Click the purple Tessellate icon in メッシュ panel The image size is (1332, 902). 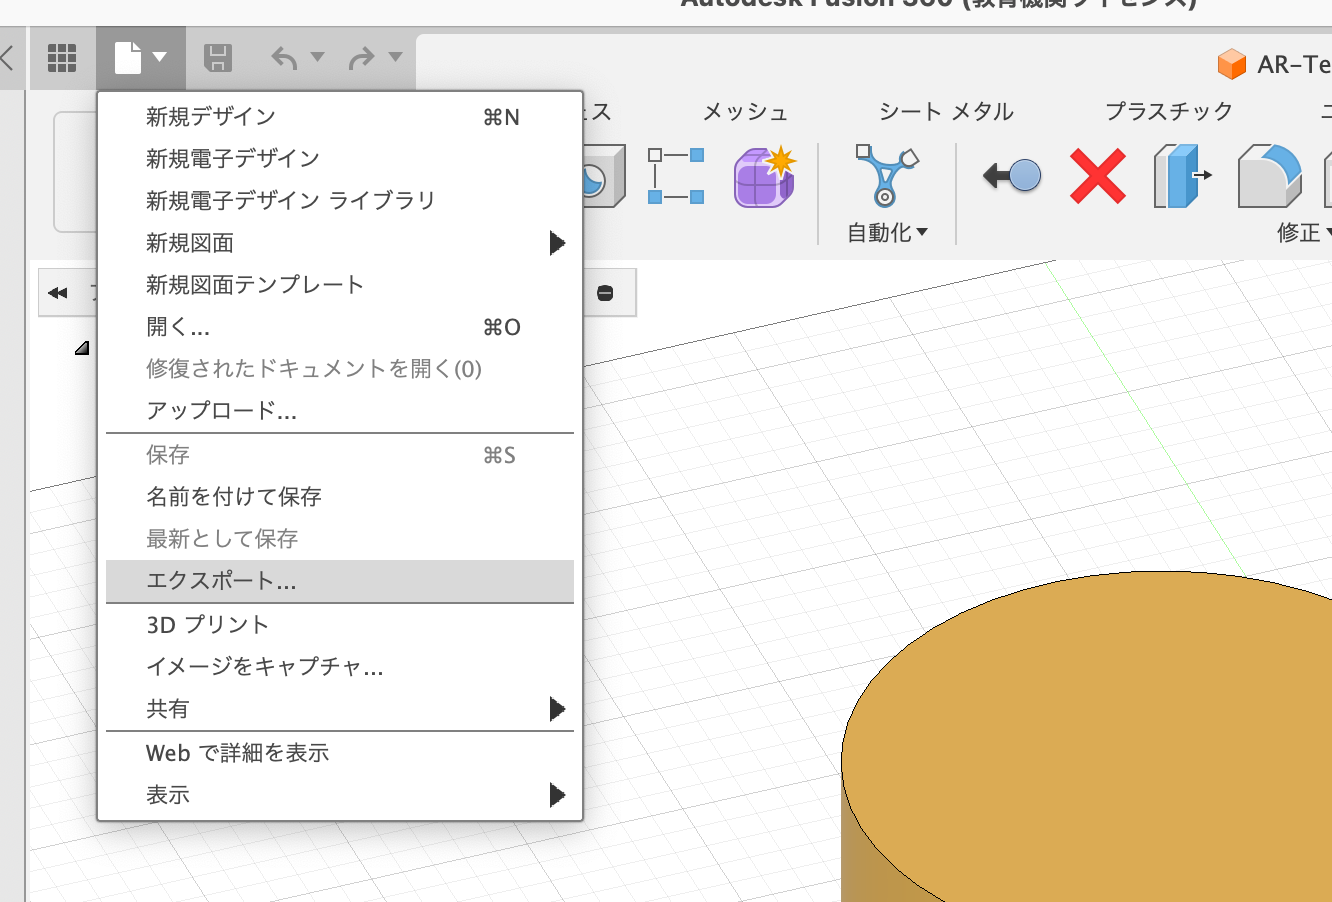763,176
